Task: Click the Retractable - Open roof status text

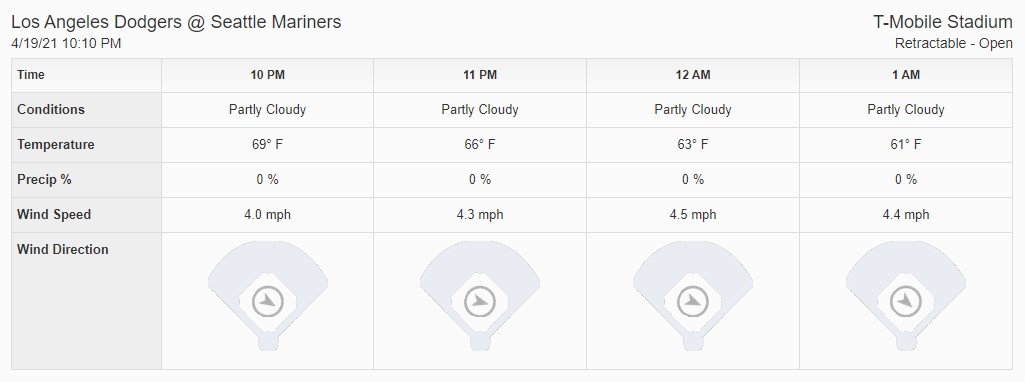Action: pos(954,44)
